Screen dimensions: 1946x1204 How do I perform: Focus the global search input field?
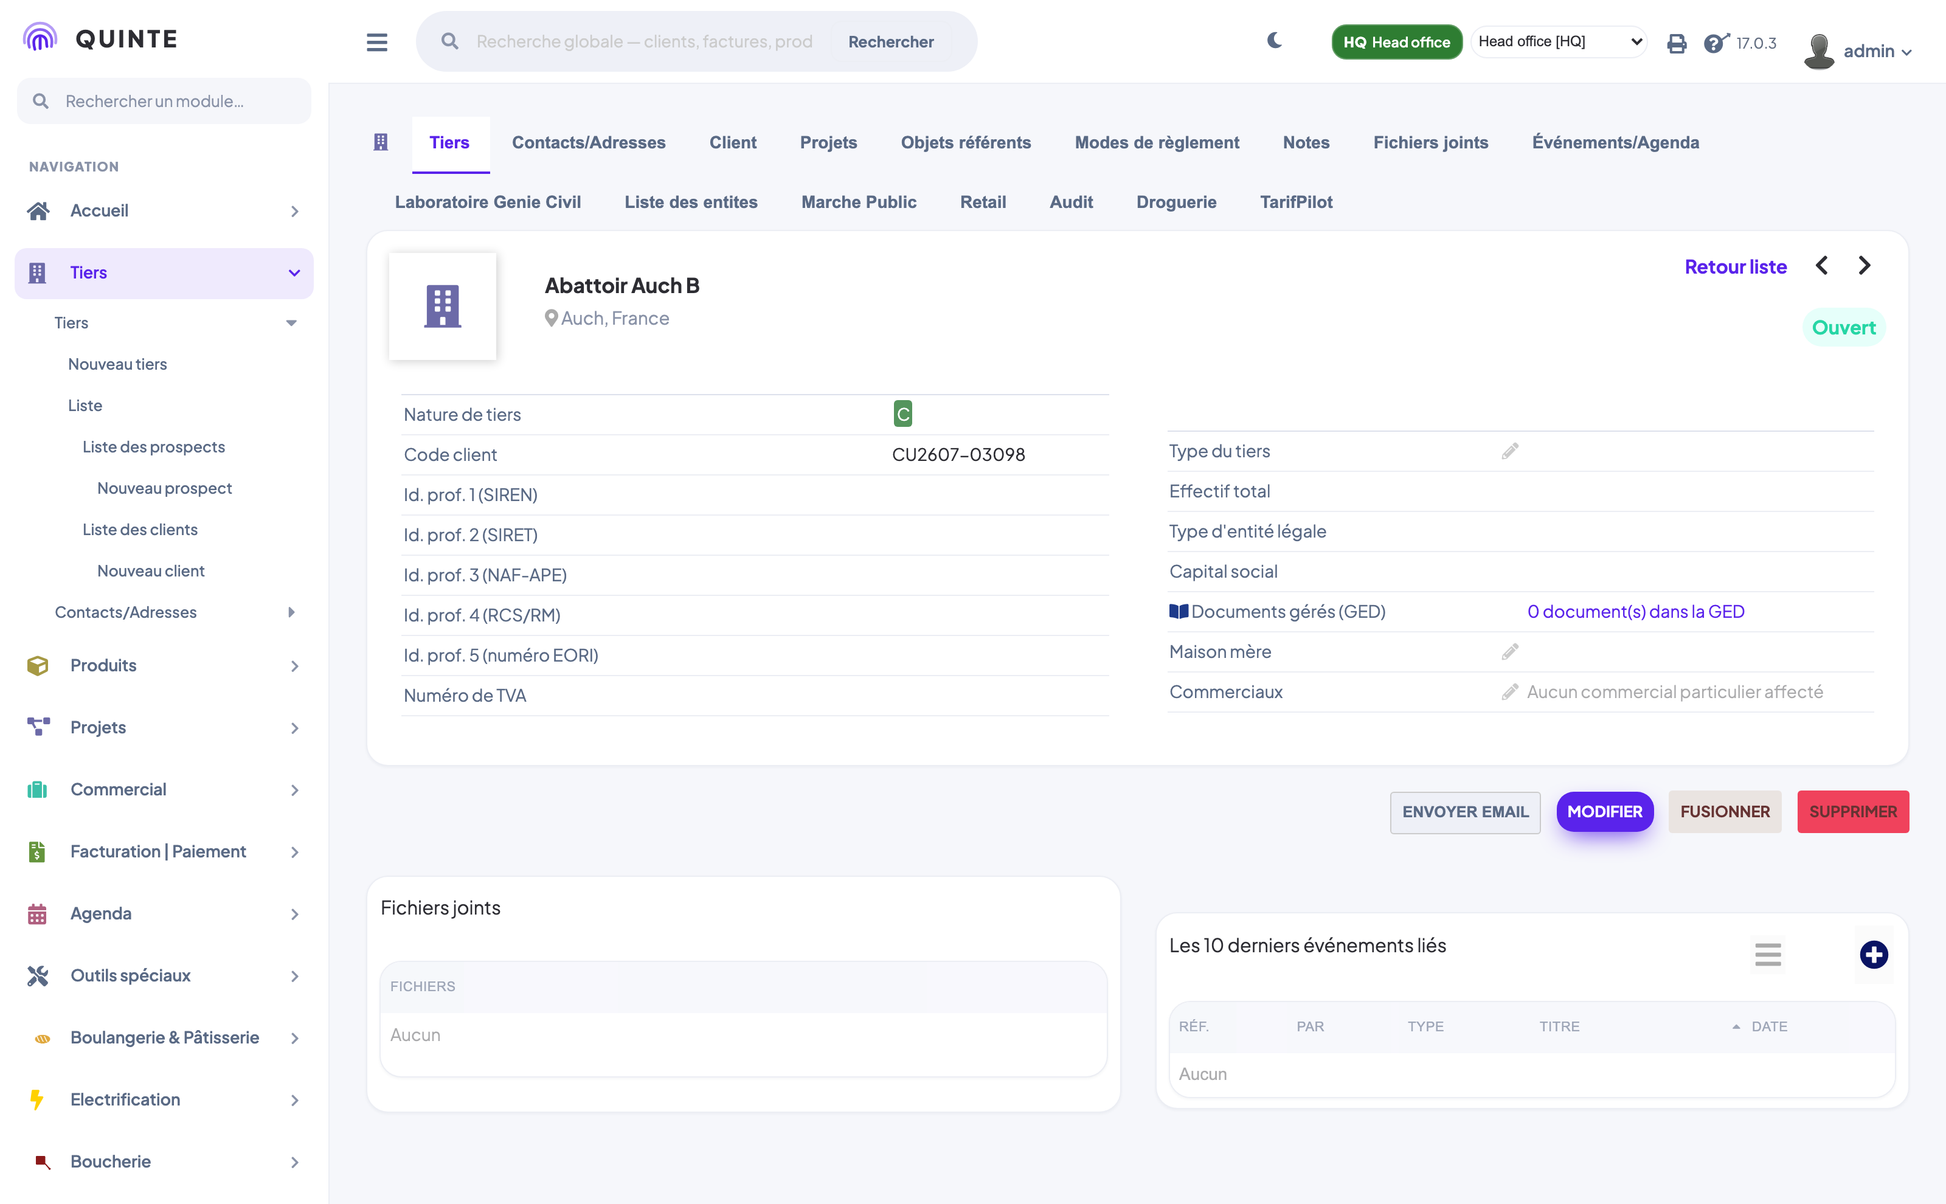(645, 41)
